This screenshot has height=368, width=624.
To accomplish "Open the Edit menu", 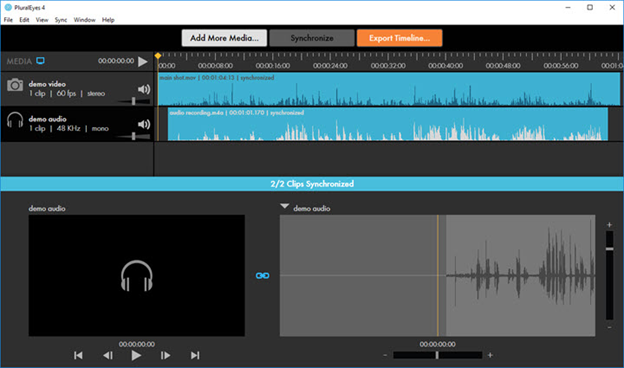I will click(x=24, y=20).
